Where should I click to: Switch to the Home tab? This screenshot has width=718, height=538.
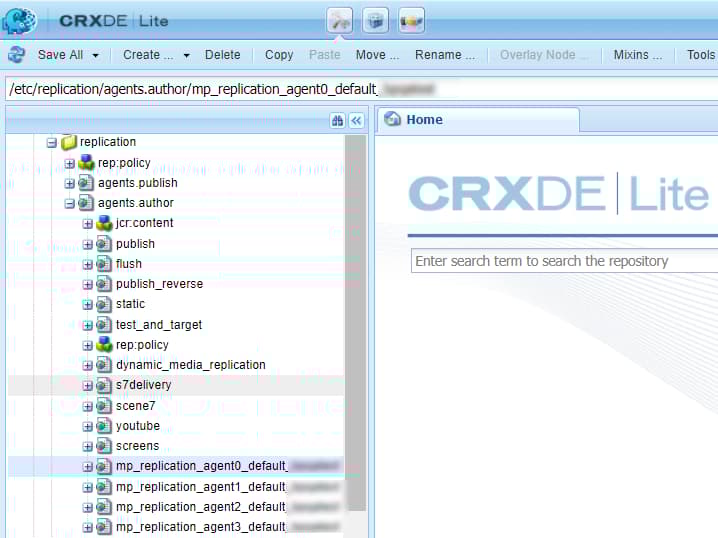(x=478, y=120)
